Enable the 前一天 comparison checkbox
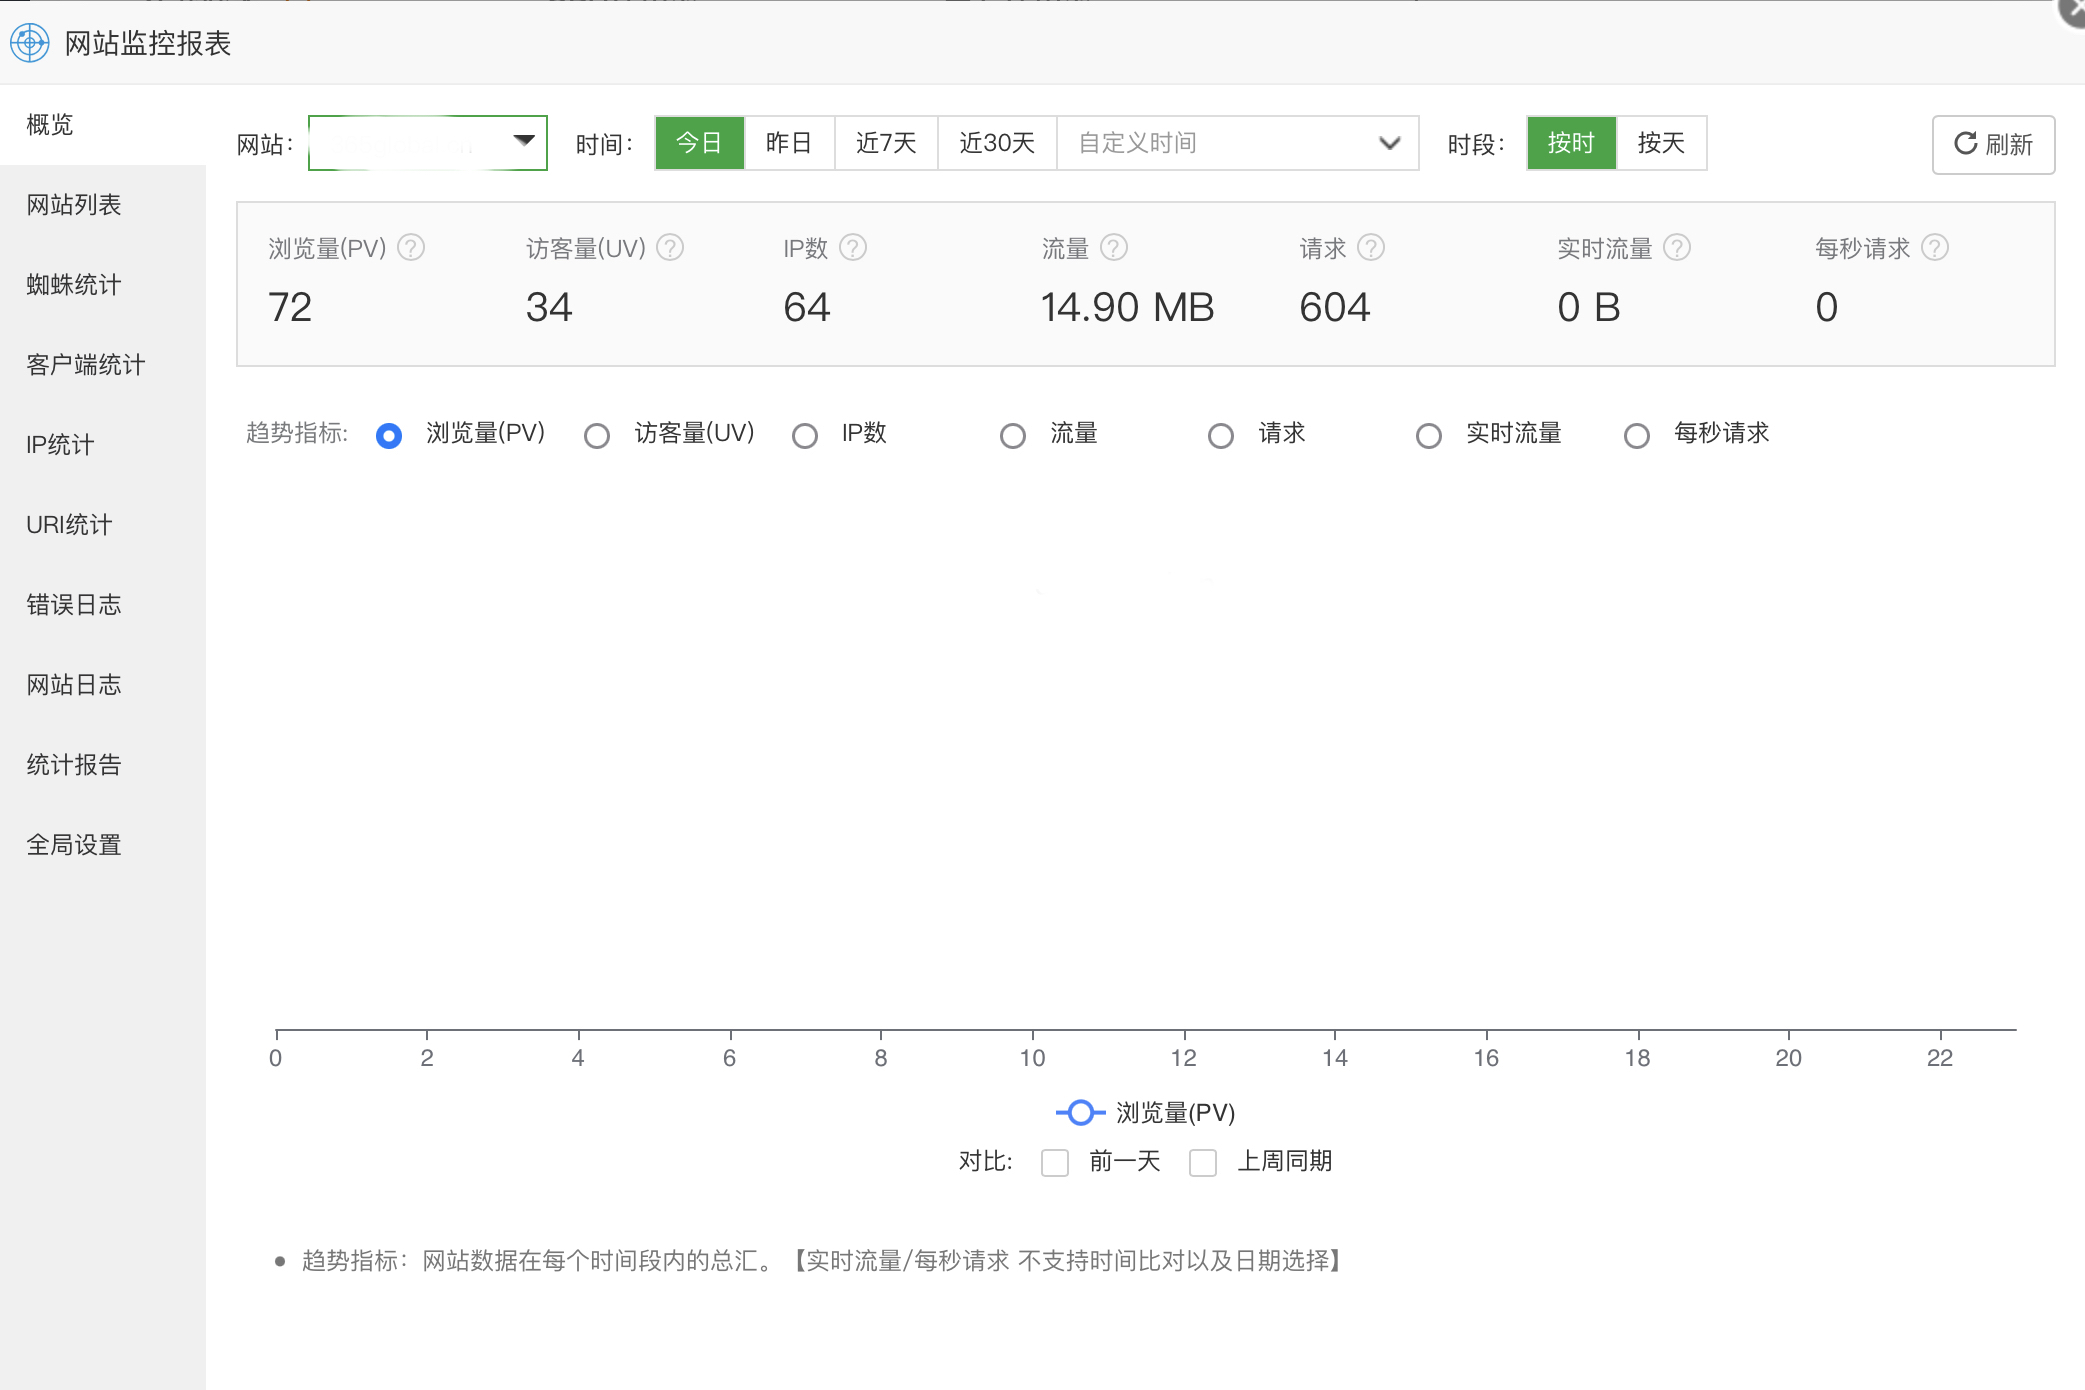Image resolution: width=2085 pixels, height=1390 pixels. (1055, 1162)
